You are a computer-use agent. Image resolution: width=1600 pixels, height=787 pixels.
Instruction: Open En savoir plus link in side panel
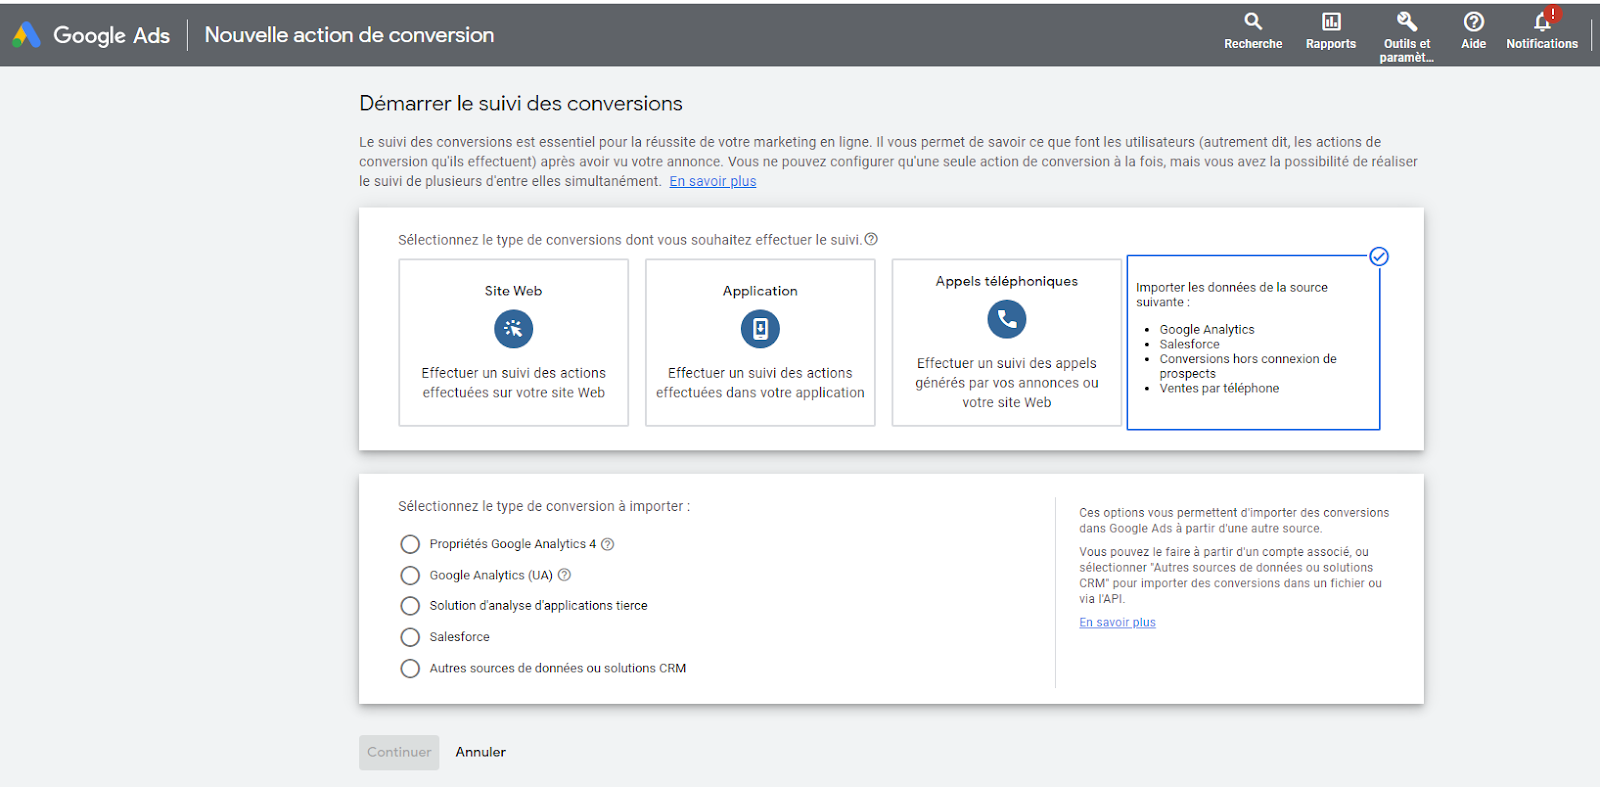(x=1117, y=622)
